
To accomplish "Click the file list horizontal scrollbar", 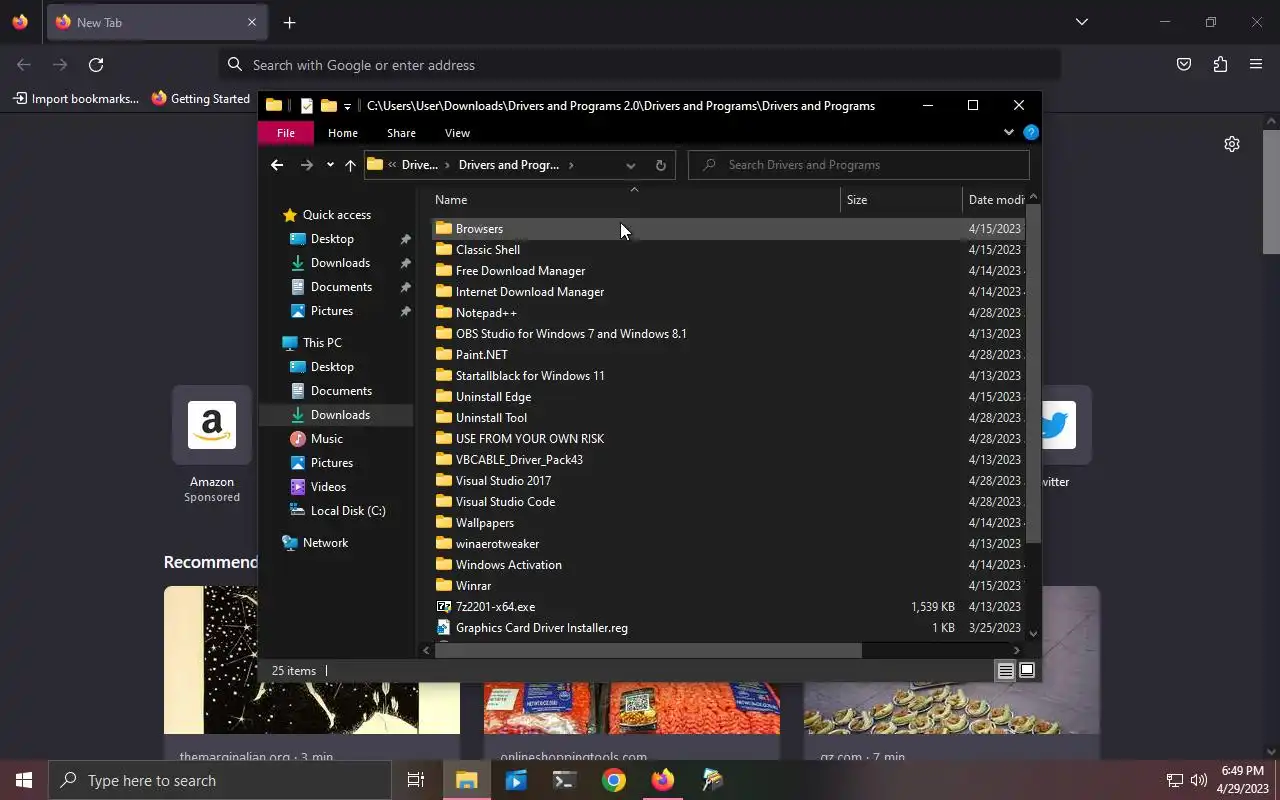I will pos(648,650).
